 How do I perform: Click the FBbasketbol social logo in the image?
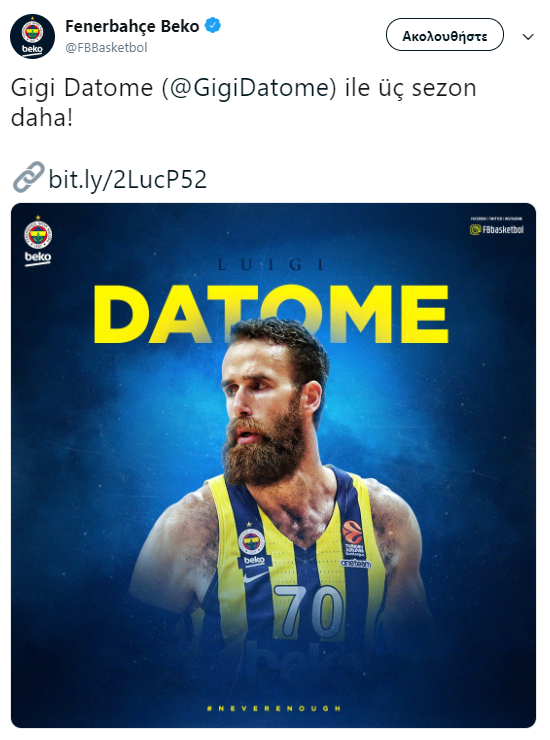pos(497,229)
